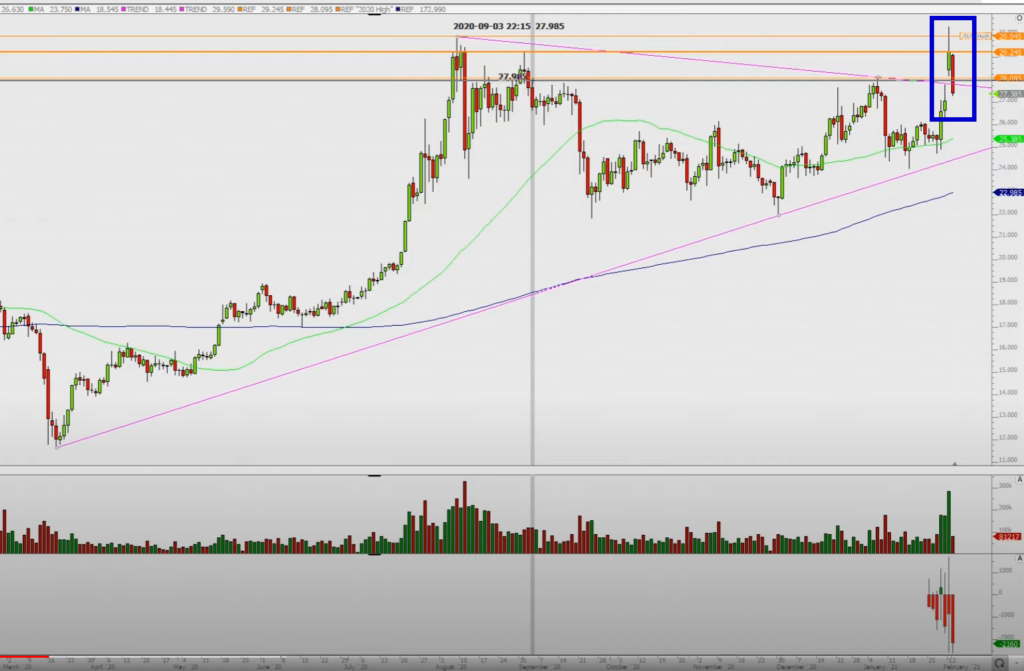
Task: Click the grey vertical cursor line
Action: pos(532,300)
